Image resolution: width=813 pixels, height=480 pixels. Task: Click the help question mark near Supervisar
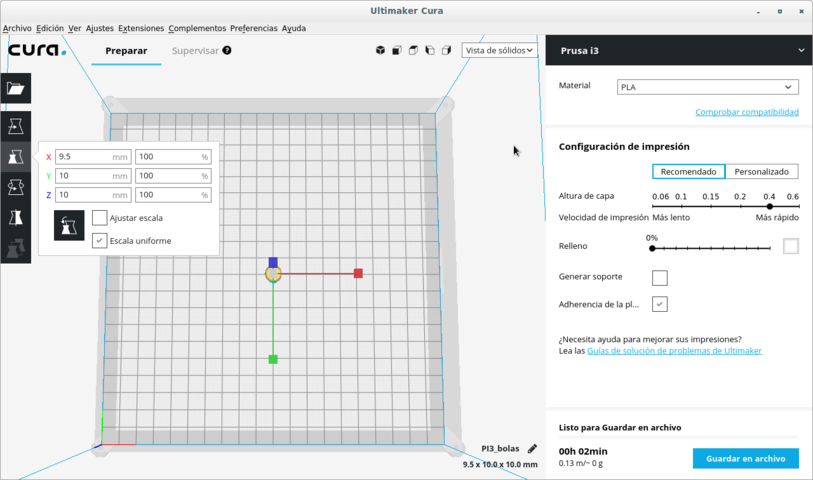[227, 50]
